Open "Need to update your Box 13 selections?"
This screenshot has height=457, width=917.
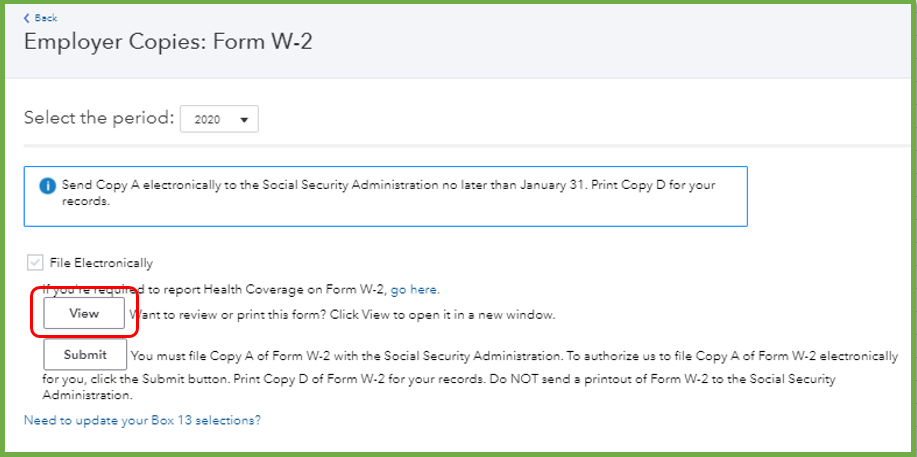point(142,420)
